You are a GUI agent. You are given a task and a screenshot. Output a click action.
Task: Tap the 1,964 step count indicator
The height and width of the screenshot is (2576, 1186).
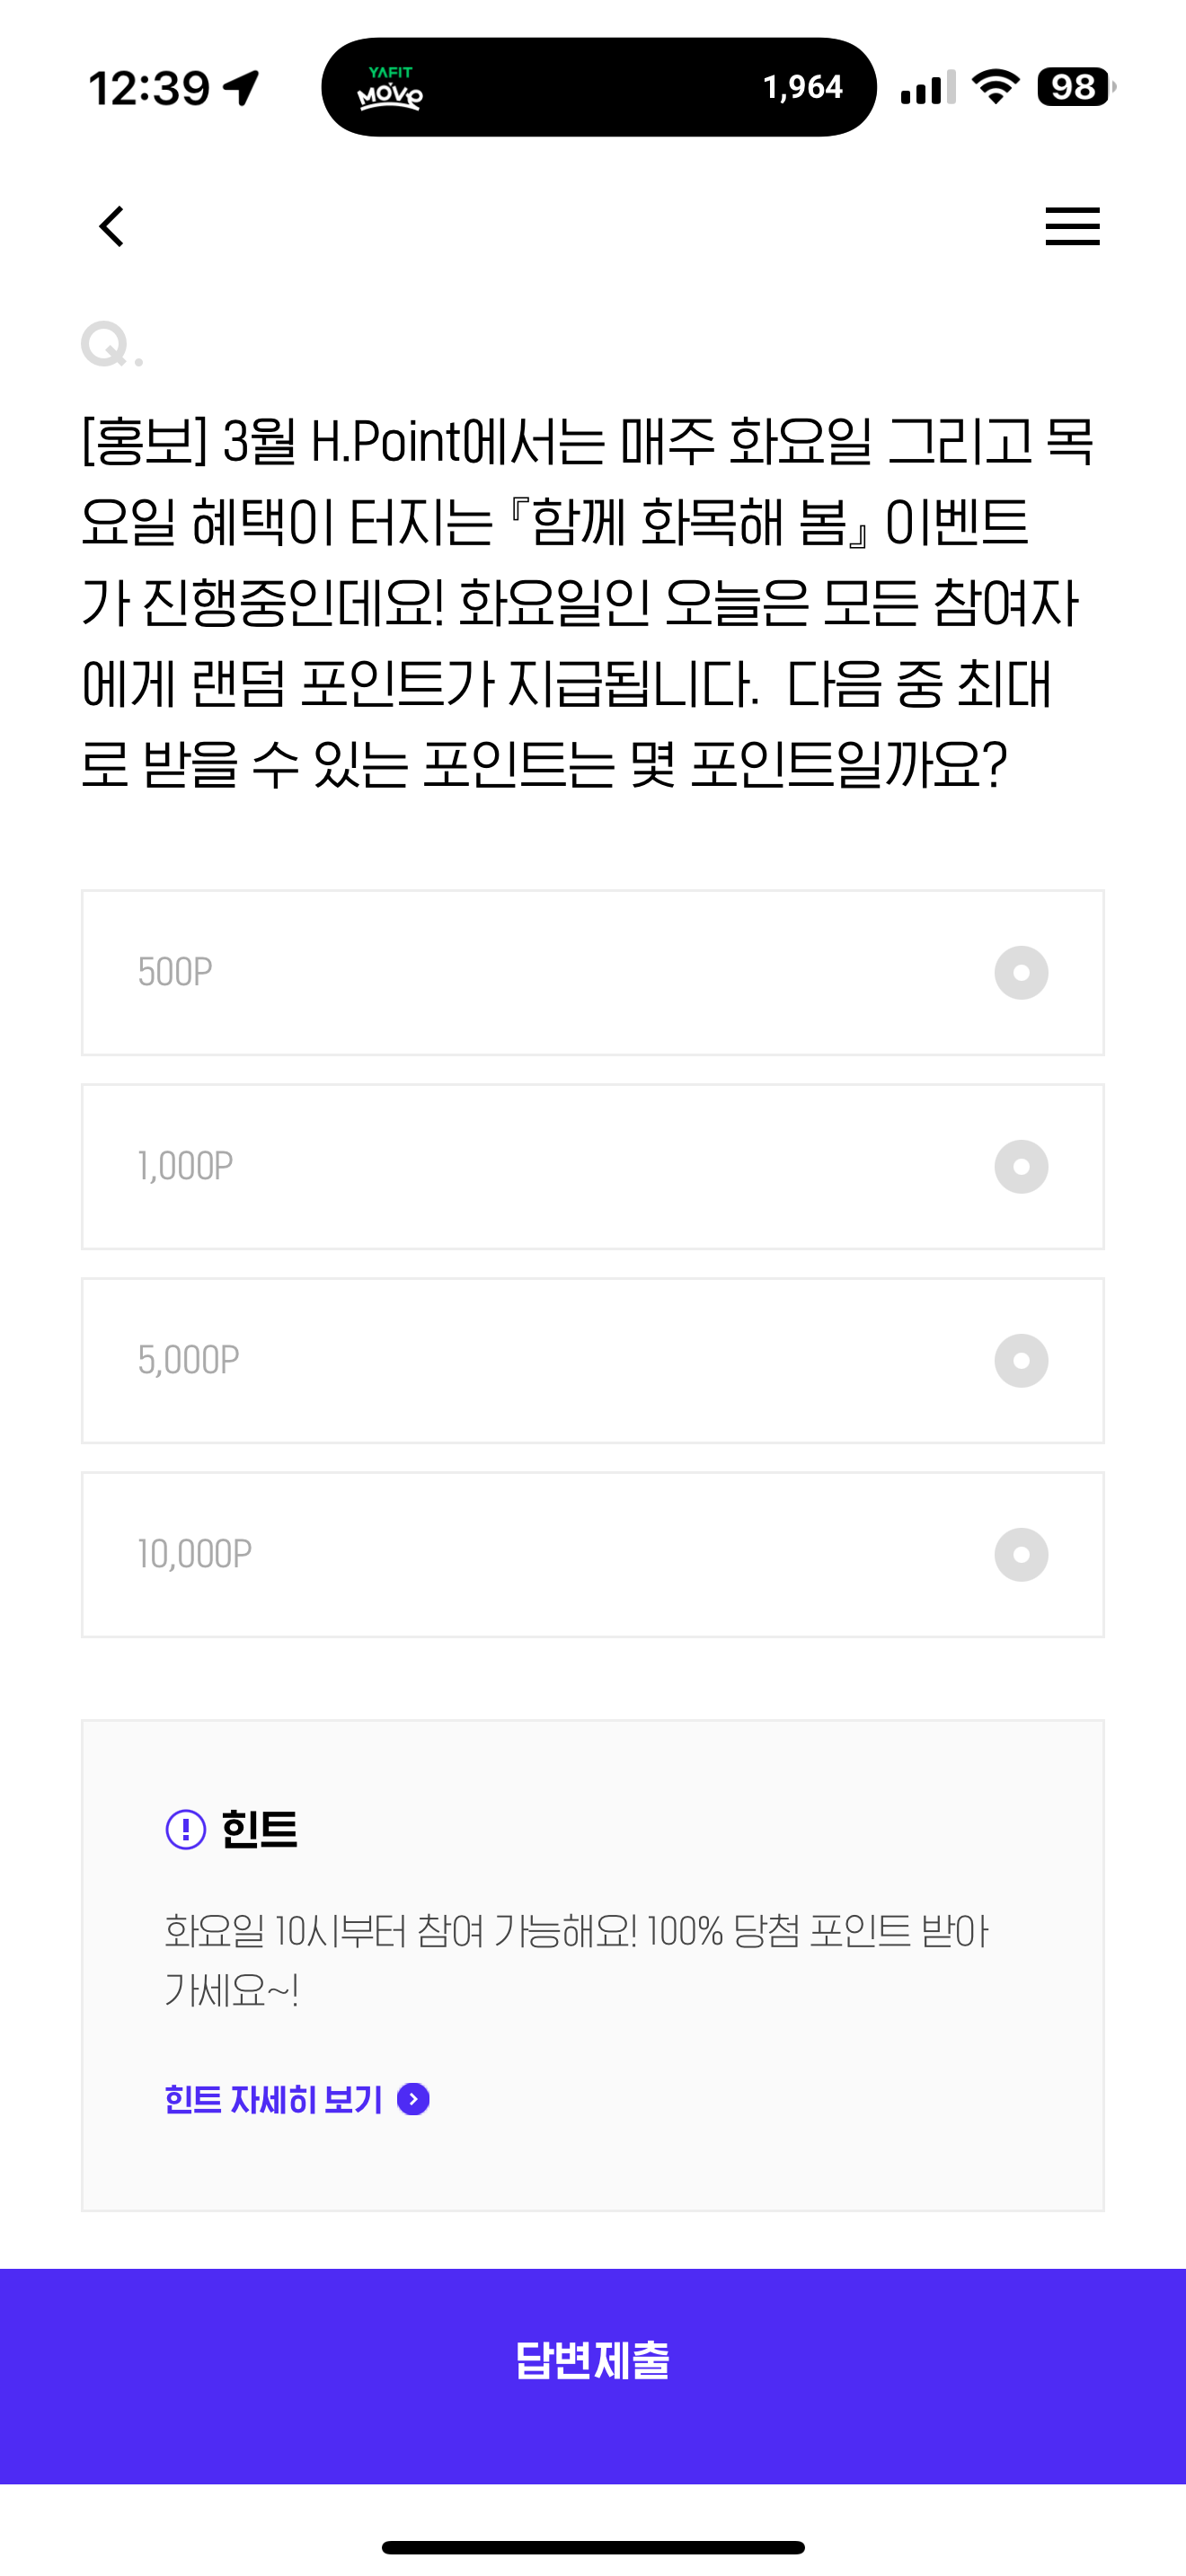tap(802, 87)
